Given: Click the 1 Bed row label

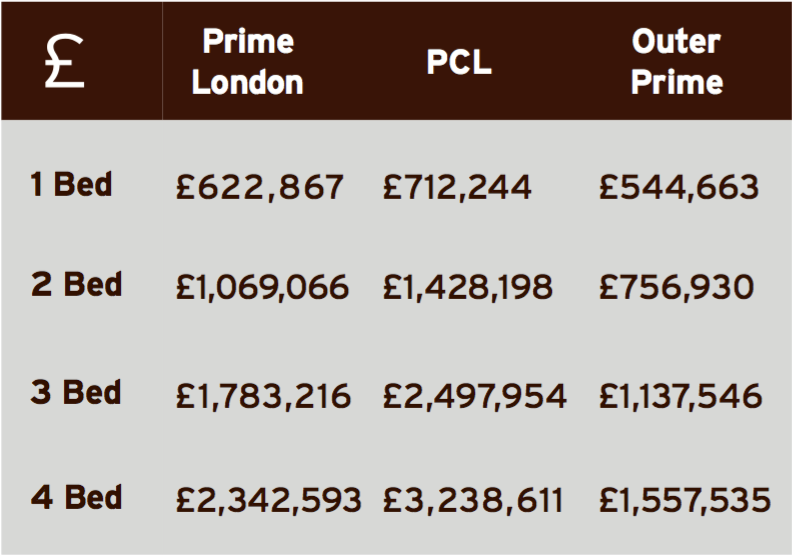Looking at the screenshot, I should tap(71, 185).
